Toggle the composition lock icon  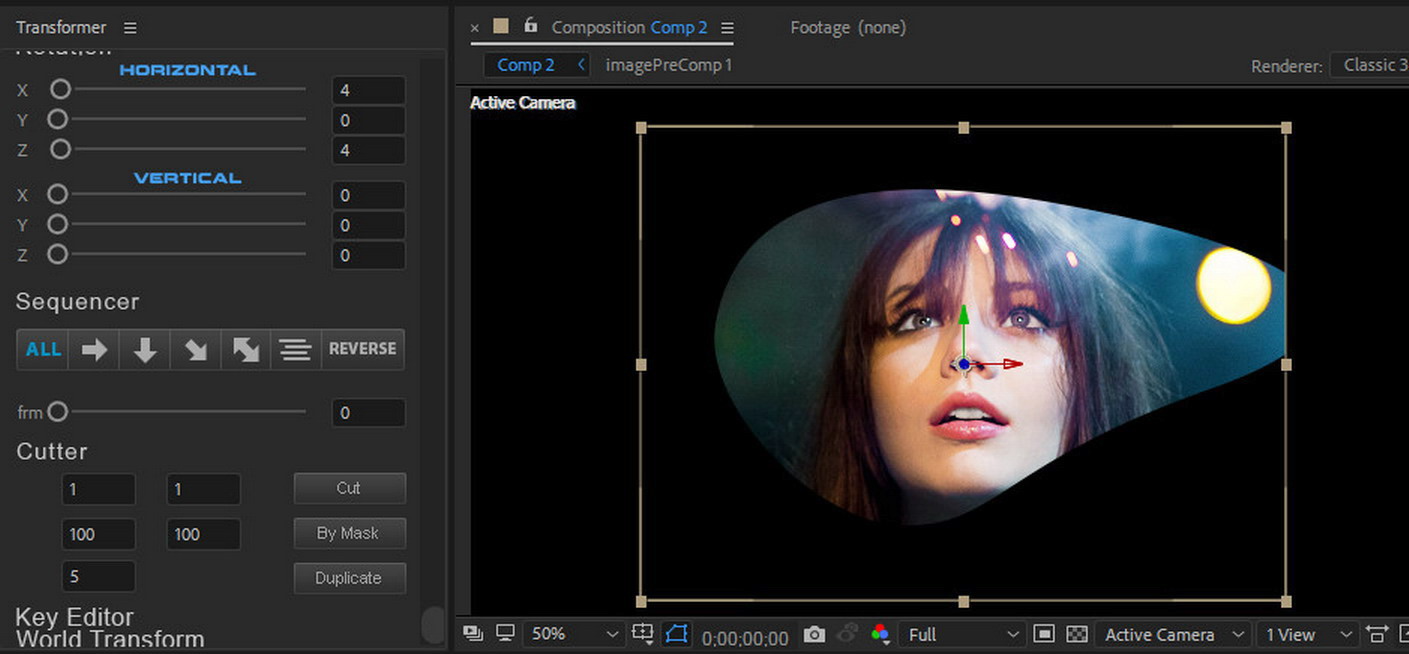[x=530, y=26]
